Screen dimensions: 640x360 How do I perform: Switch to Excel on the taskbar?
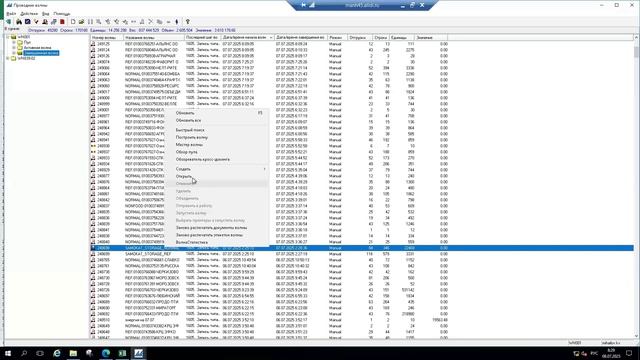[x=122, y=353]
